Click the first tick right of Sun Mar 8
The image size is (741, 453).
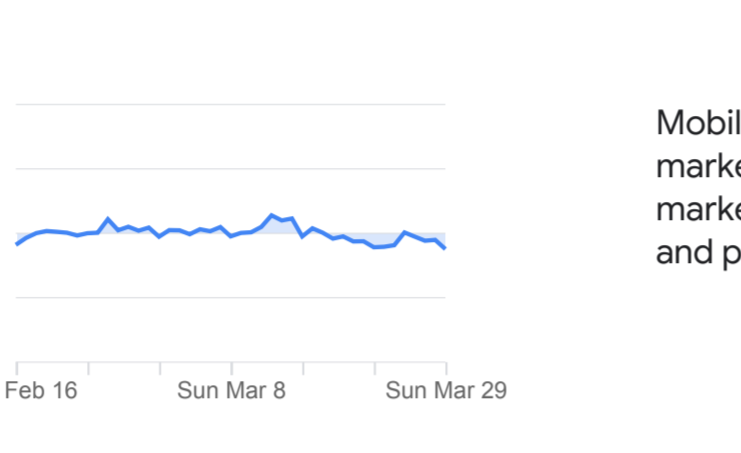coord(303,368)
